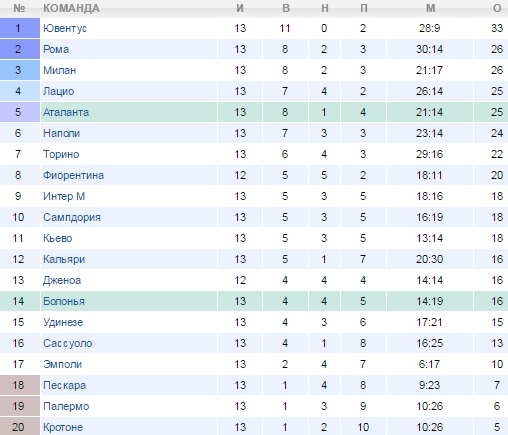
Task: Open the highlighted Болонья team link
Action: (x=64, y=301)
